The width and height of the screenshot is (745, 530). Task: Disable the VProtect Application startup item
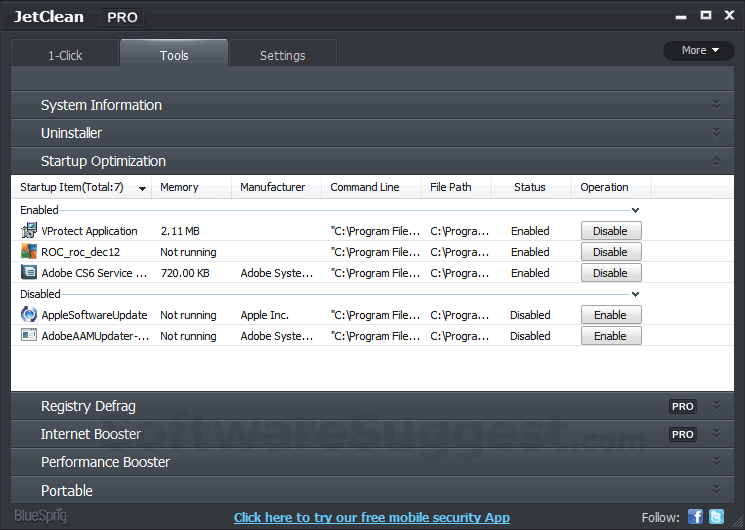610,231
